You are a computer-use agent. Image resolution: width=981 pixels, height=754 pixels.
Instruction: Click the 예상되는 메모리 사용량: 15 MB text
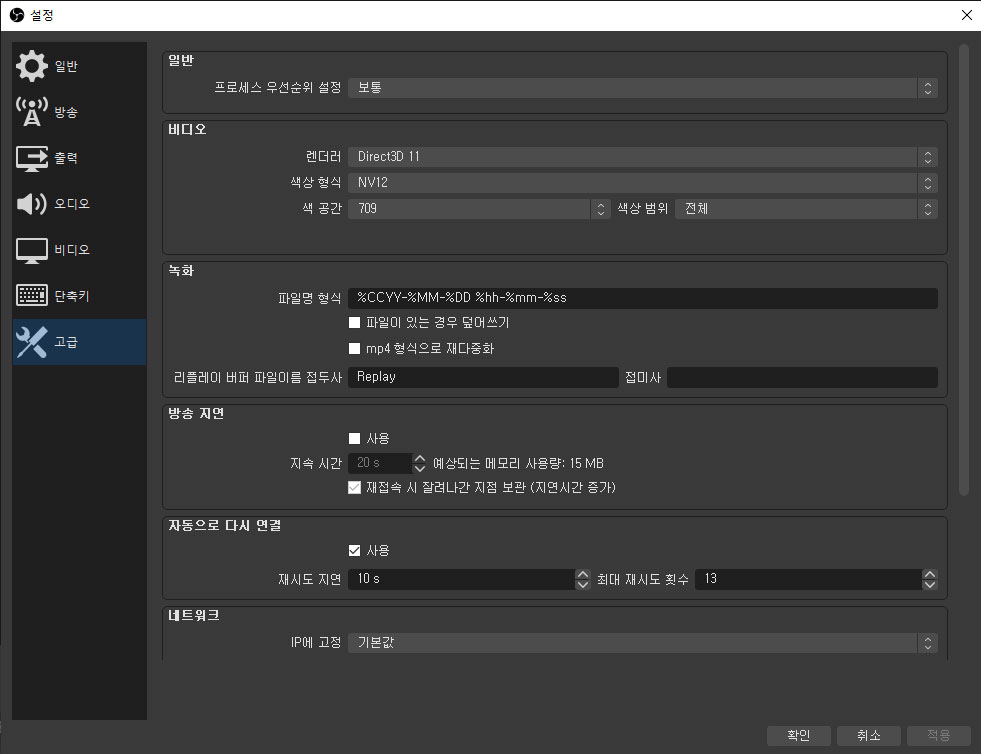point(518,463)
